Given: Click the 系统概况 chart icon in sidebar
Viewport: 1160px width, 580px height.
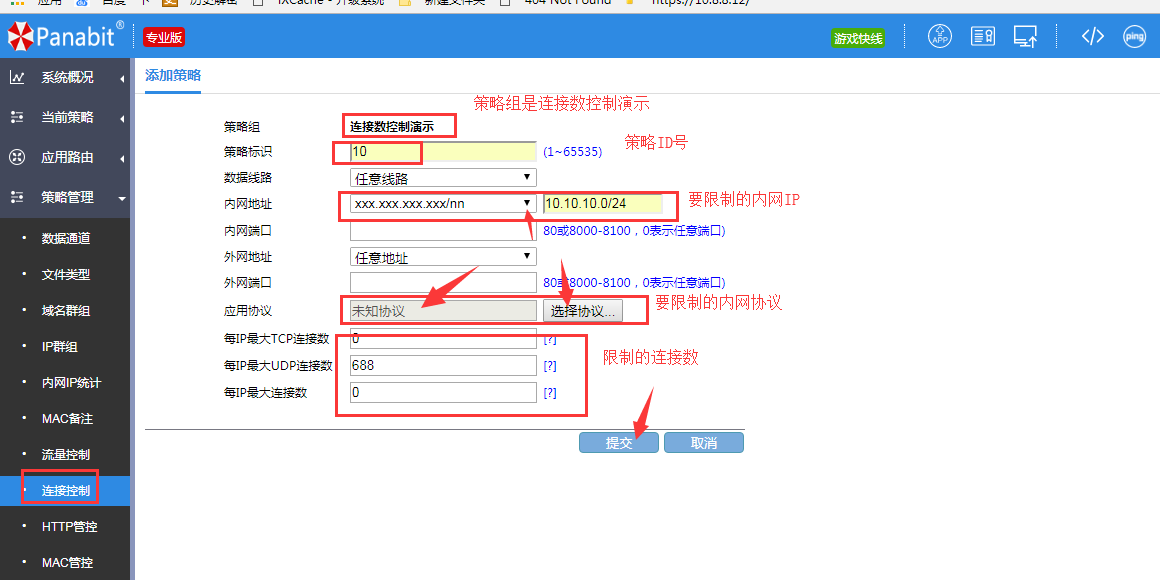Looking at the screenshot, I should coord(17,77).
